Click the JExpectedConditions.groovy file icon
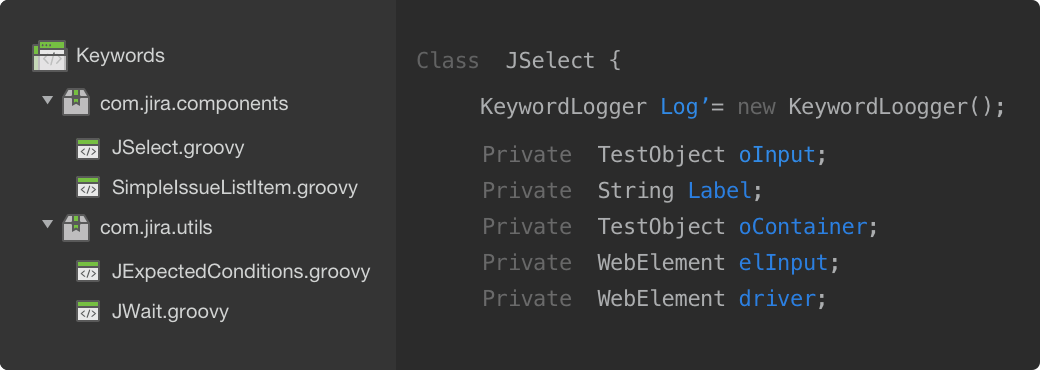Screen dimensions: 1040x370 (x=88, y=271)
